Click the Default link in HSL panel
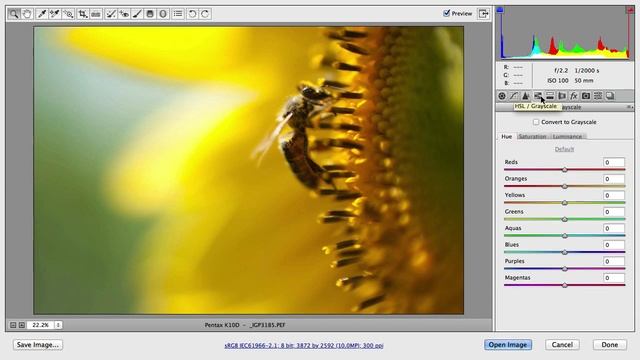Image resolution: width=640 pixels, height=360 pixels. [x=564, y=149]
